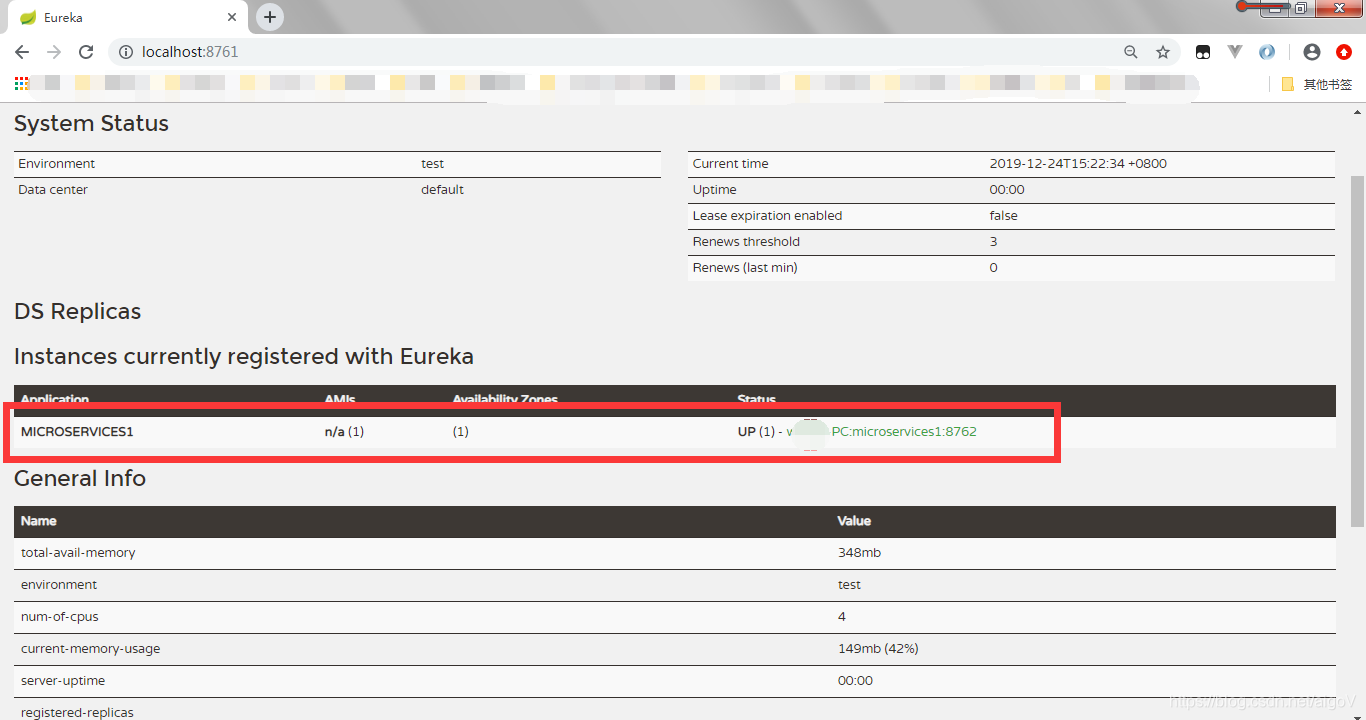Click the default data center value
This screenshot has width=1366, height=720.
[442, 190]
